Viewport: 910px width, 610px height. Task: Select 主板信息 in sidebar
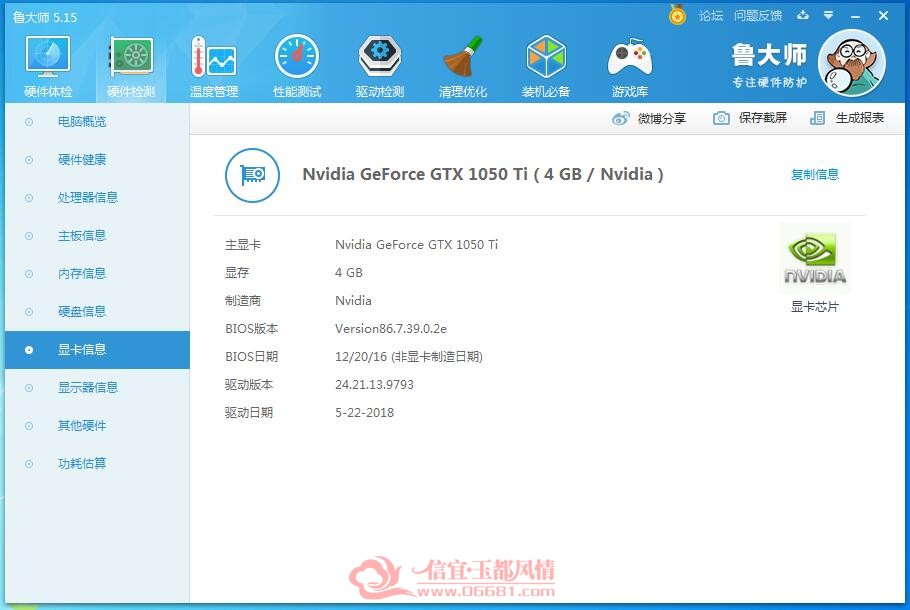(97, 236)
